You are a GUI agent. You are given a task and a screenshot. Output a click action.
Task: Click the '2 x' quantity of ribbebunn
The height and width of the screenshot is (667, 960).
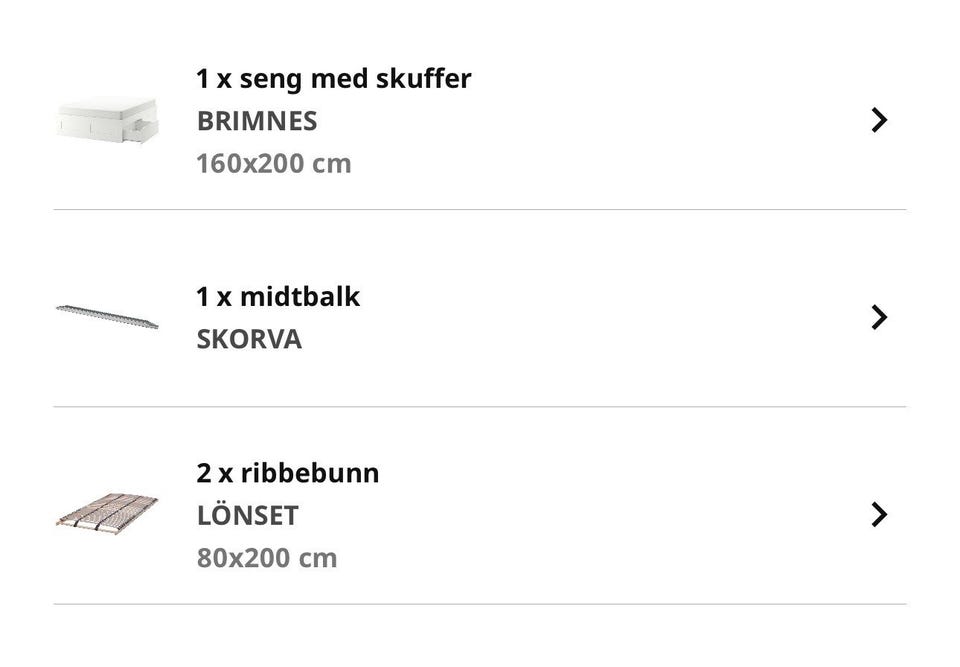214,473
